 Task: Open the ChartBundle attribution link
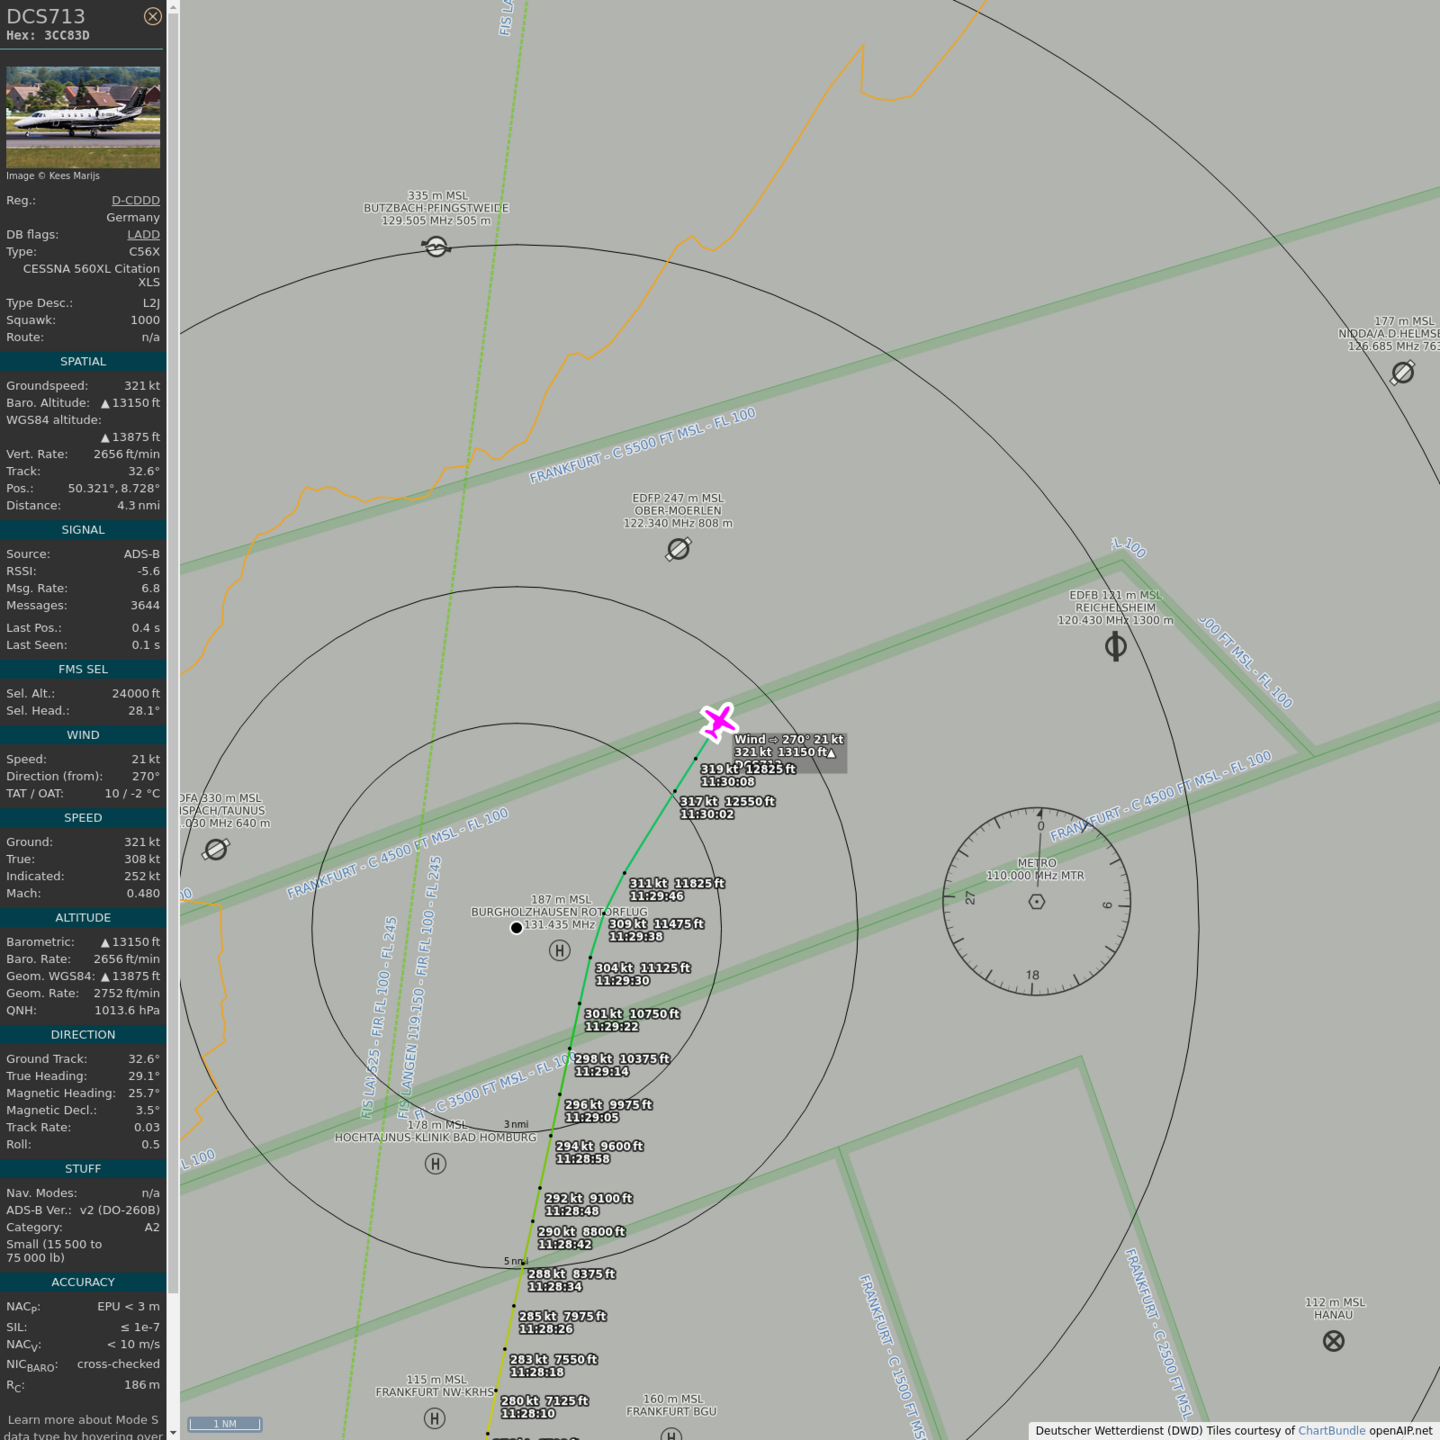tap(1331, 1431)
